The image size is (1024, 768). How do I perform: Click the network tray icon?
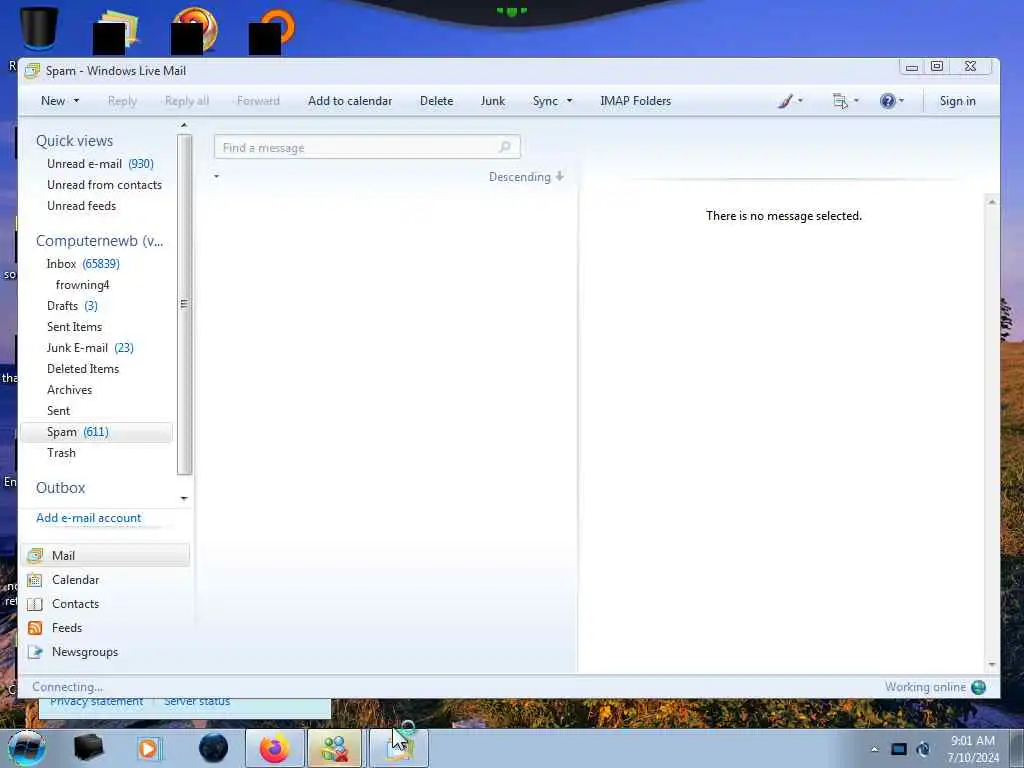(x=899, y=749)
